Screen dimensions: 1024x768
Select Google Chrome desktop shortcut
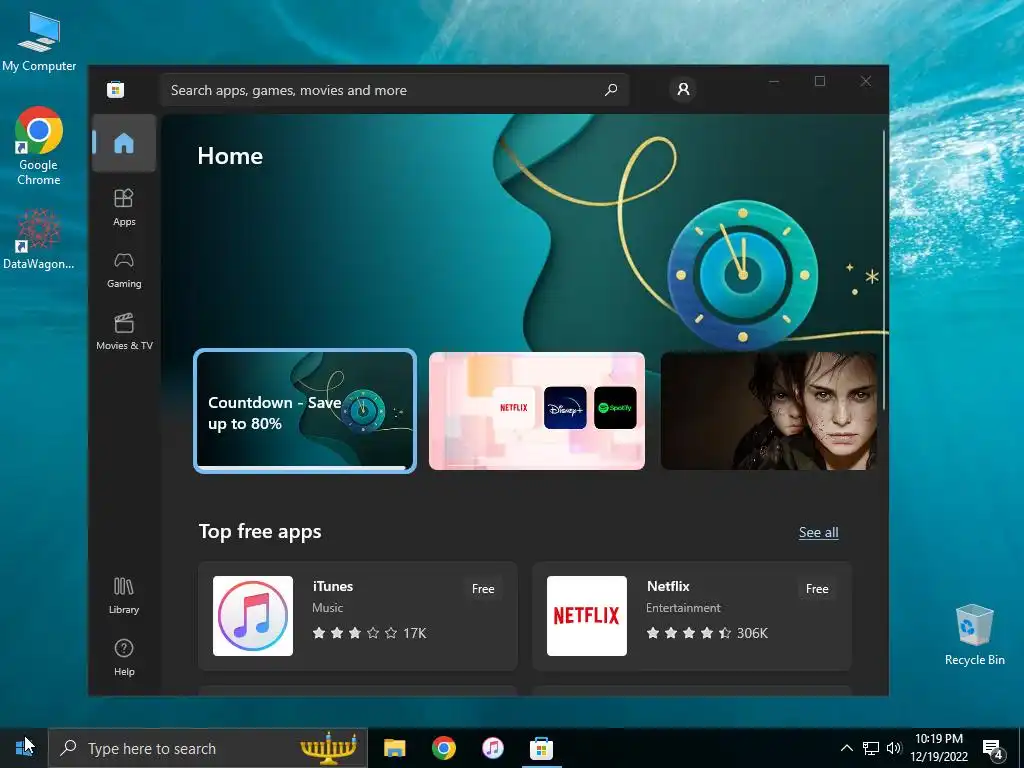coord(39,146)
